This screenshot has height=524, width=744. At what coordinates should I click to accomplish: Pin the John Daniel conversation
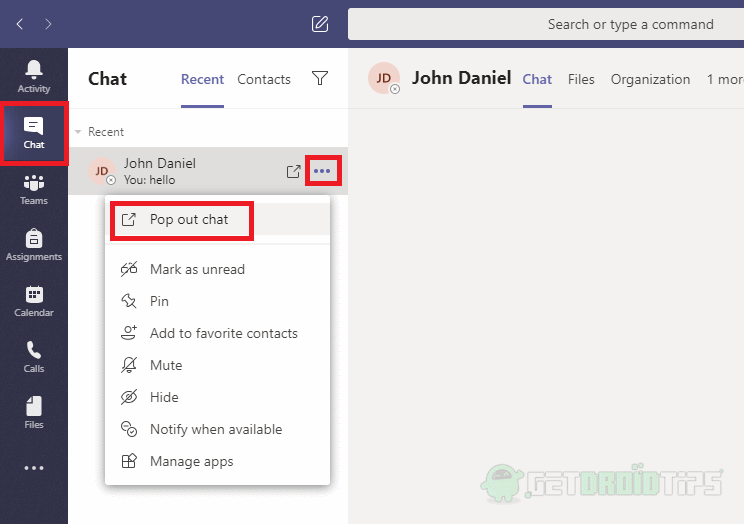tap(217, 301)
